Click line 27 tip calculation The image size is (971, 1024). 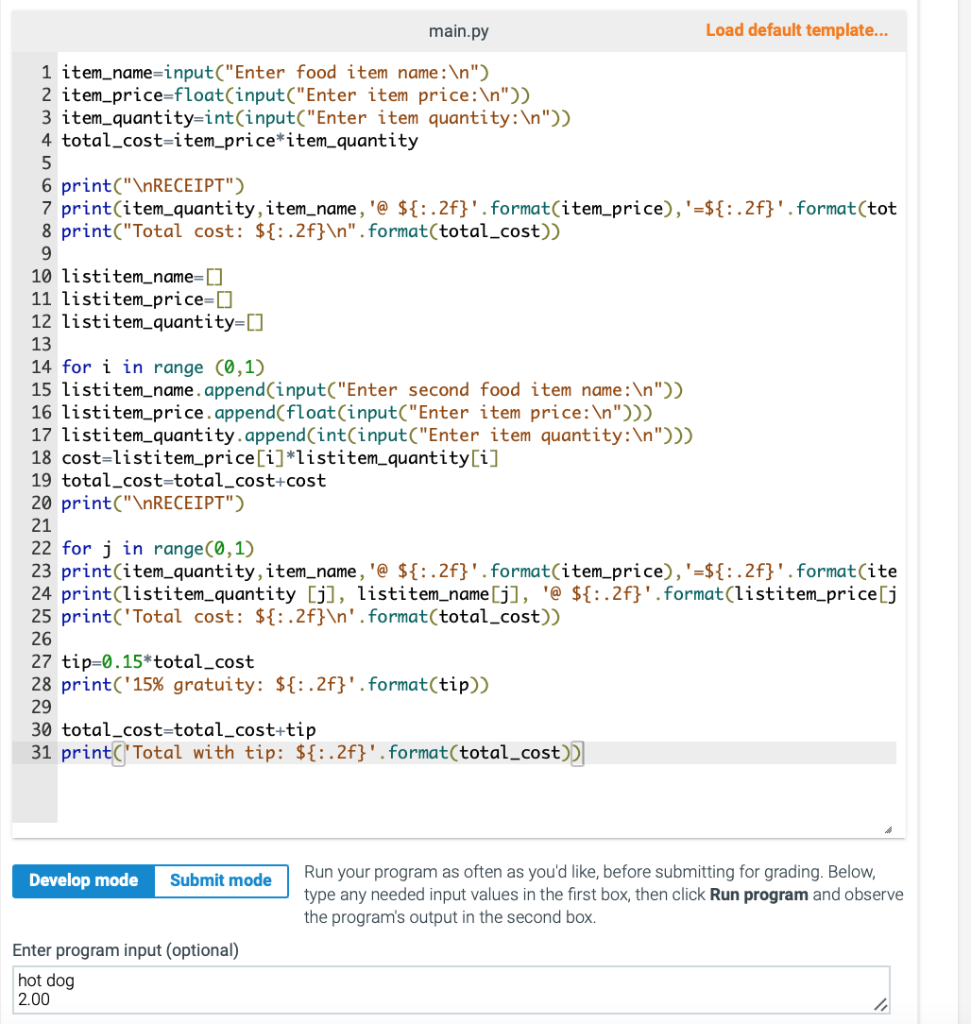click(158, 662)
